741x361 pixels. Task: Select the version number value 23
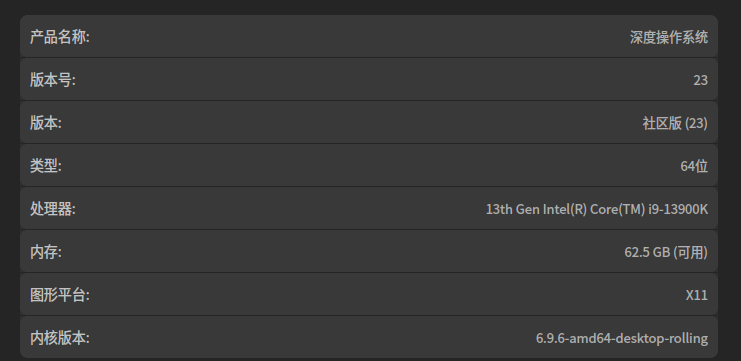tap(700, 80)
